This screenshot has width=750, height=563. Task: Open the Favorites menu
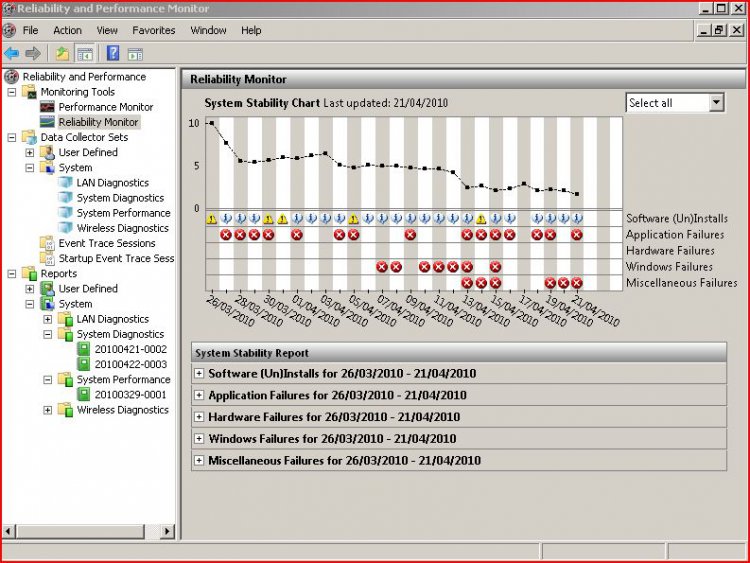[154, 30]
